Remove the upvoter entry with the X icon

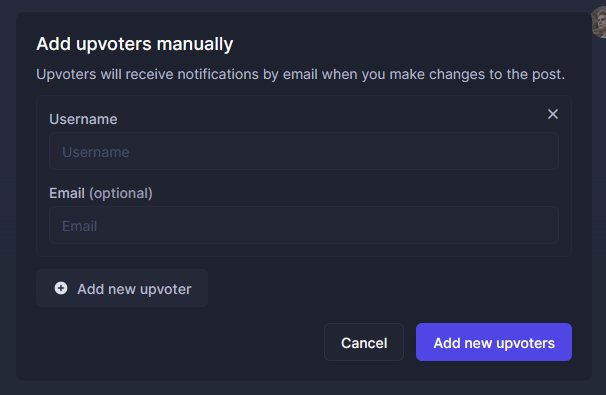tap(553, 114)
